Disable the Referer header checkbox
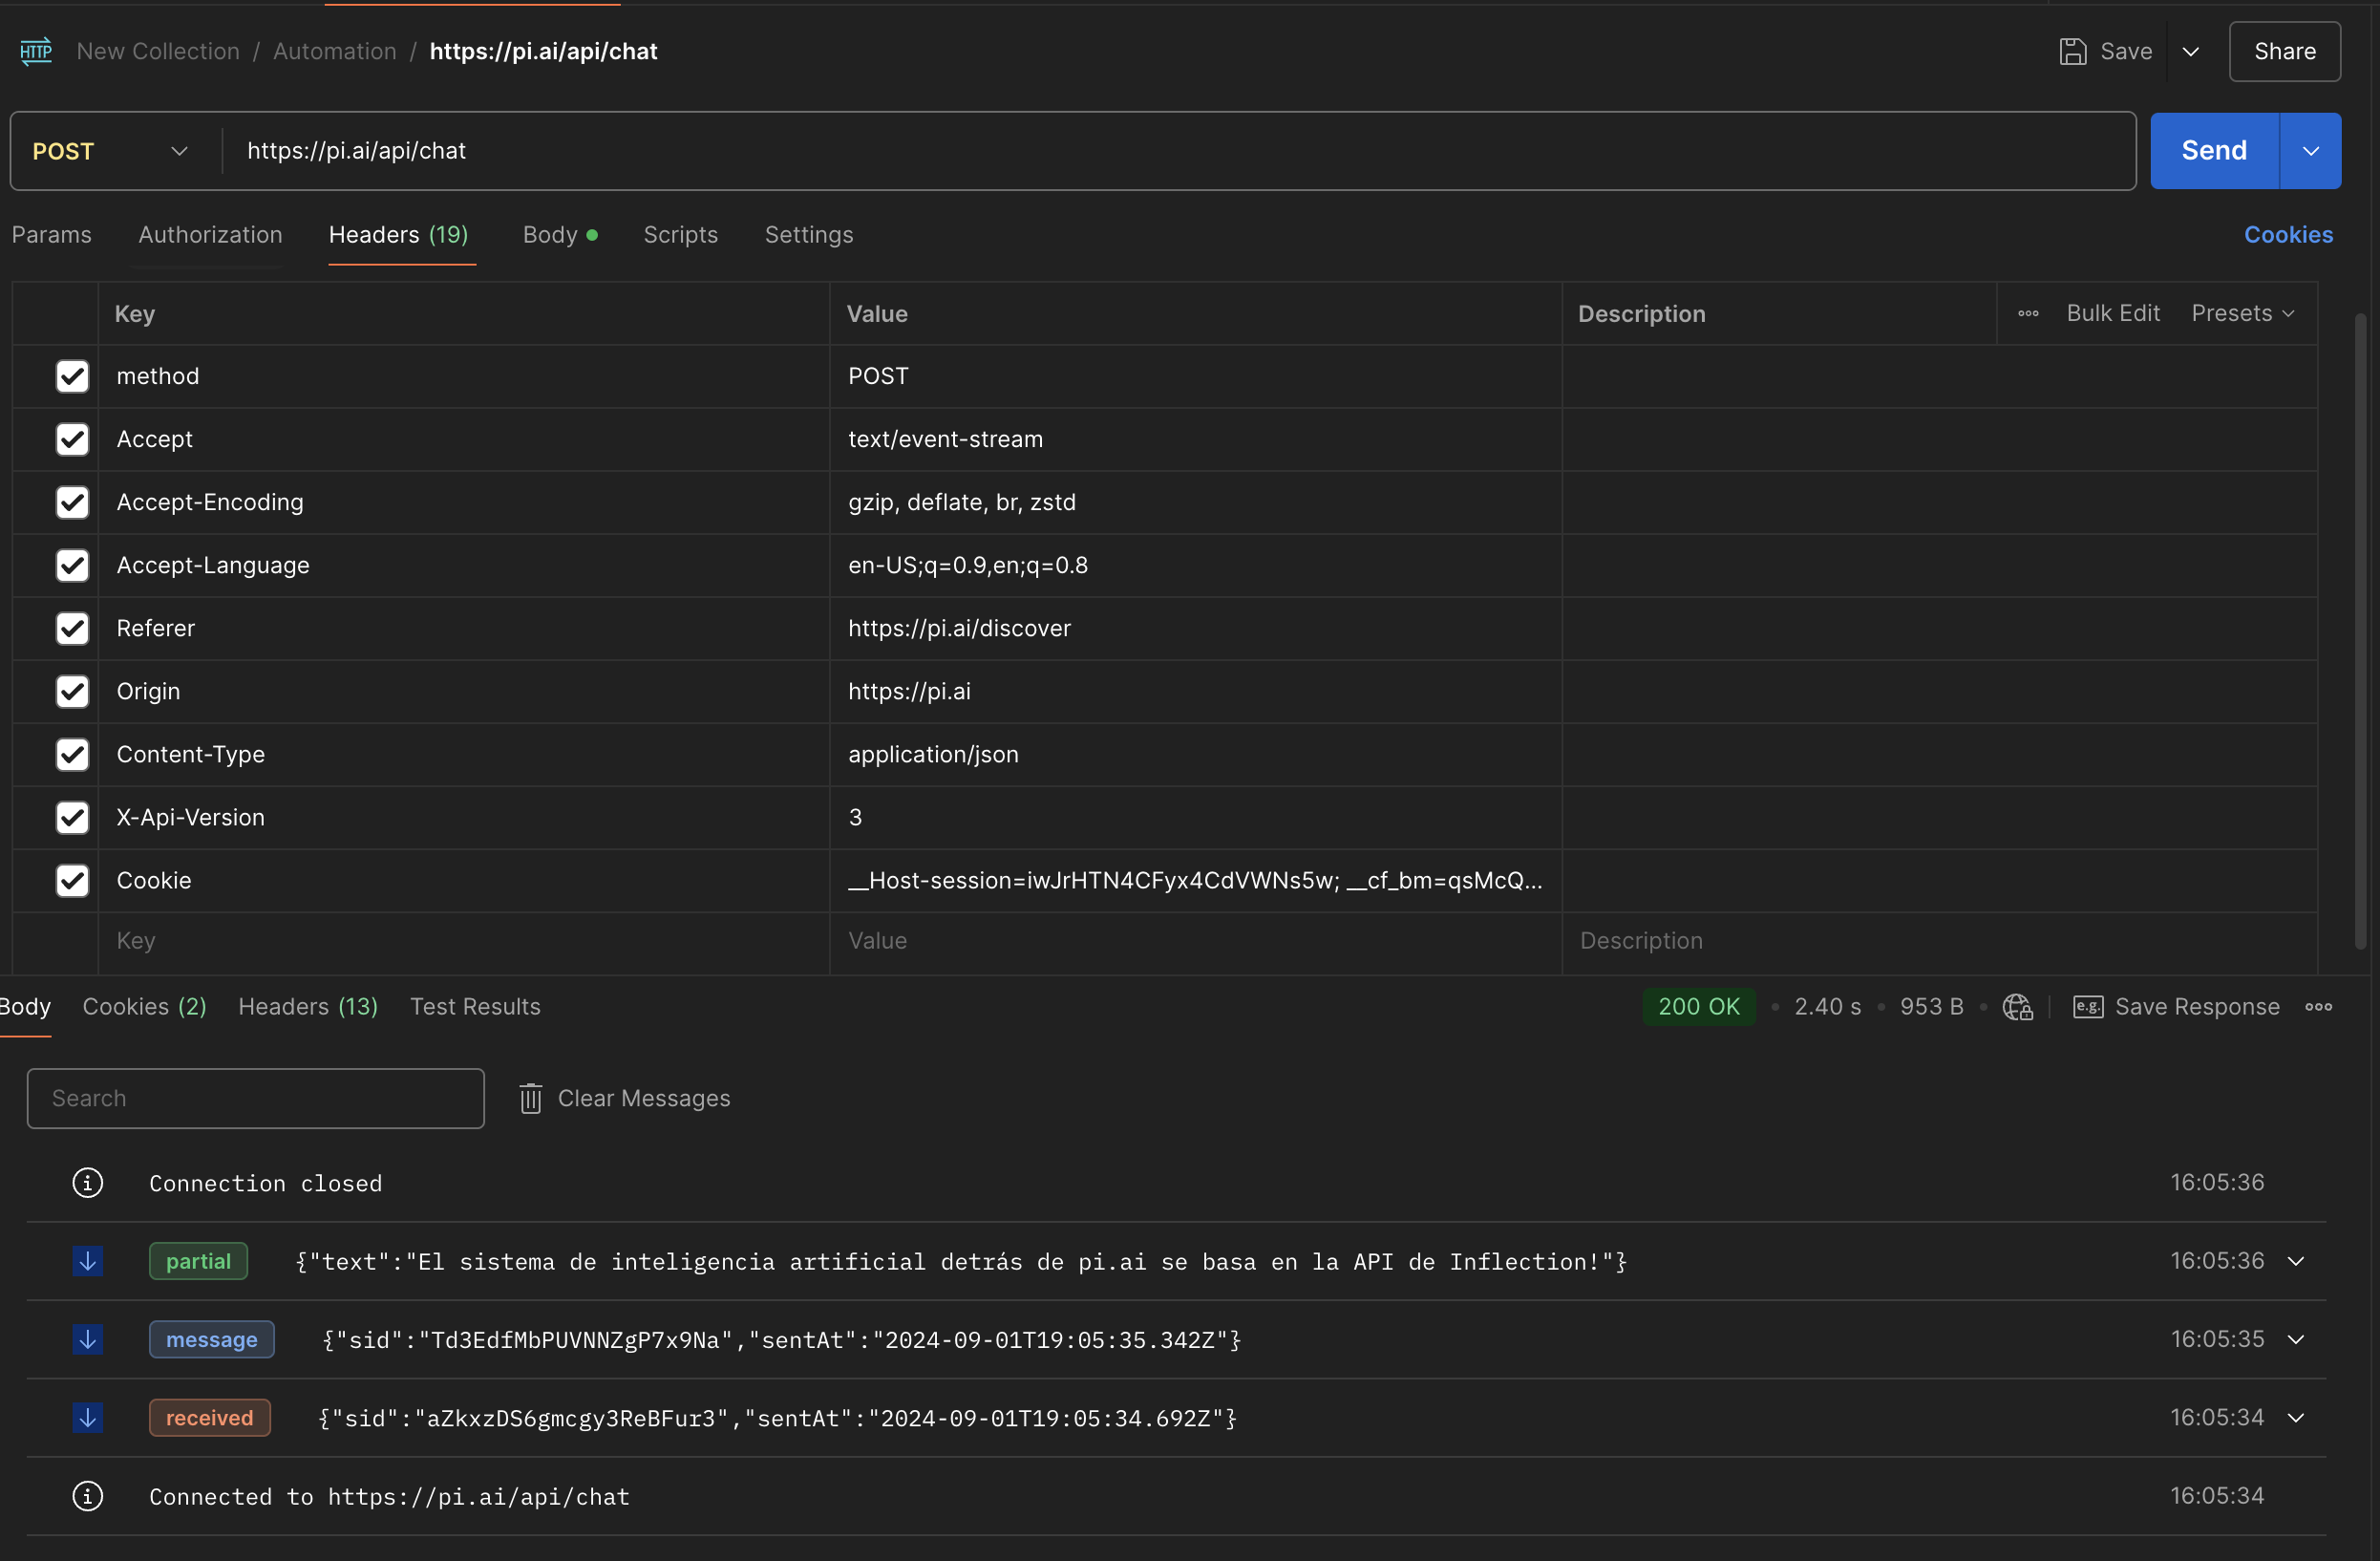Image resolution: width=2380 pixels, height=1561 pixels. click(x=72, y=628)
